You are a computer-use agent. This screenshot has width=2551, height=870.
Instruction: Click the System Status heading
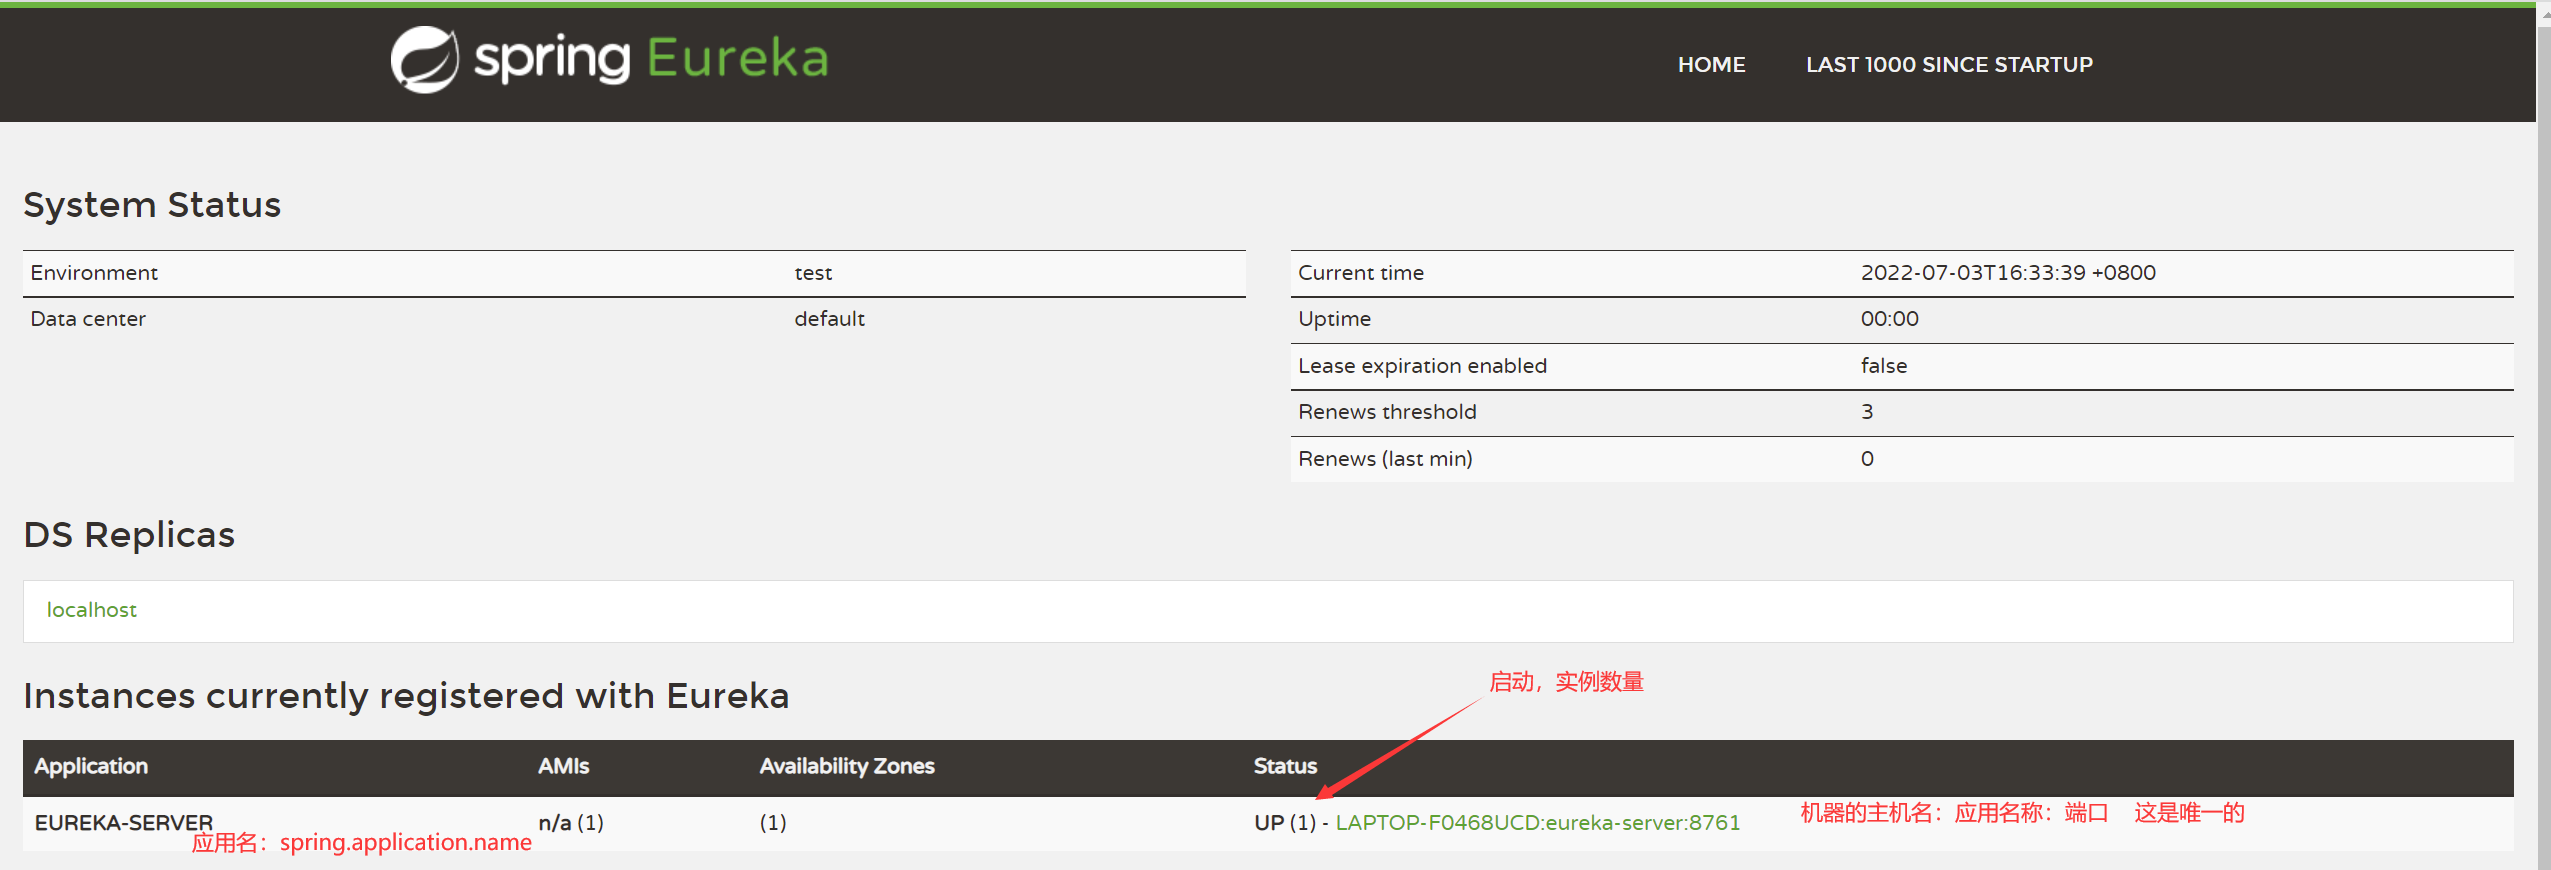(152, 205)
